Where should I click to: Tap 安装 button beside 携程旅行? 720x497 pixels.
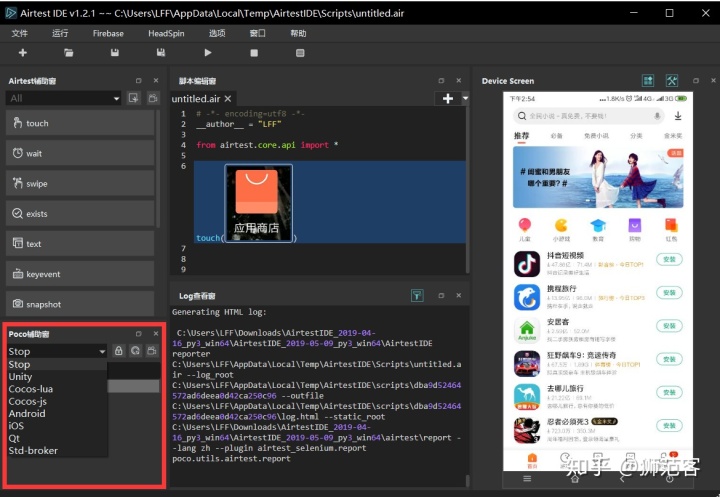(x=669, y=293)
